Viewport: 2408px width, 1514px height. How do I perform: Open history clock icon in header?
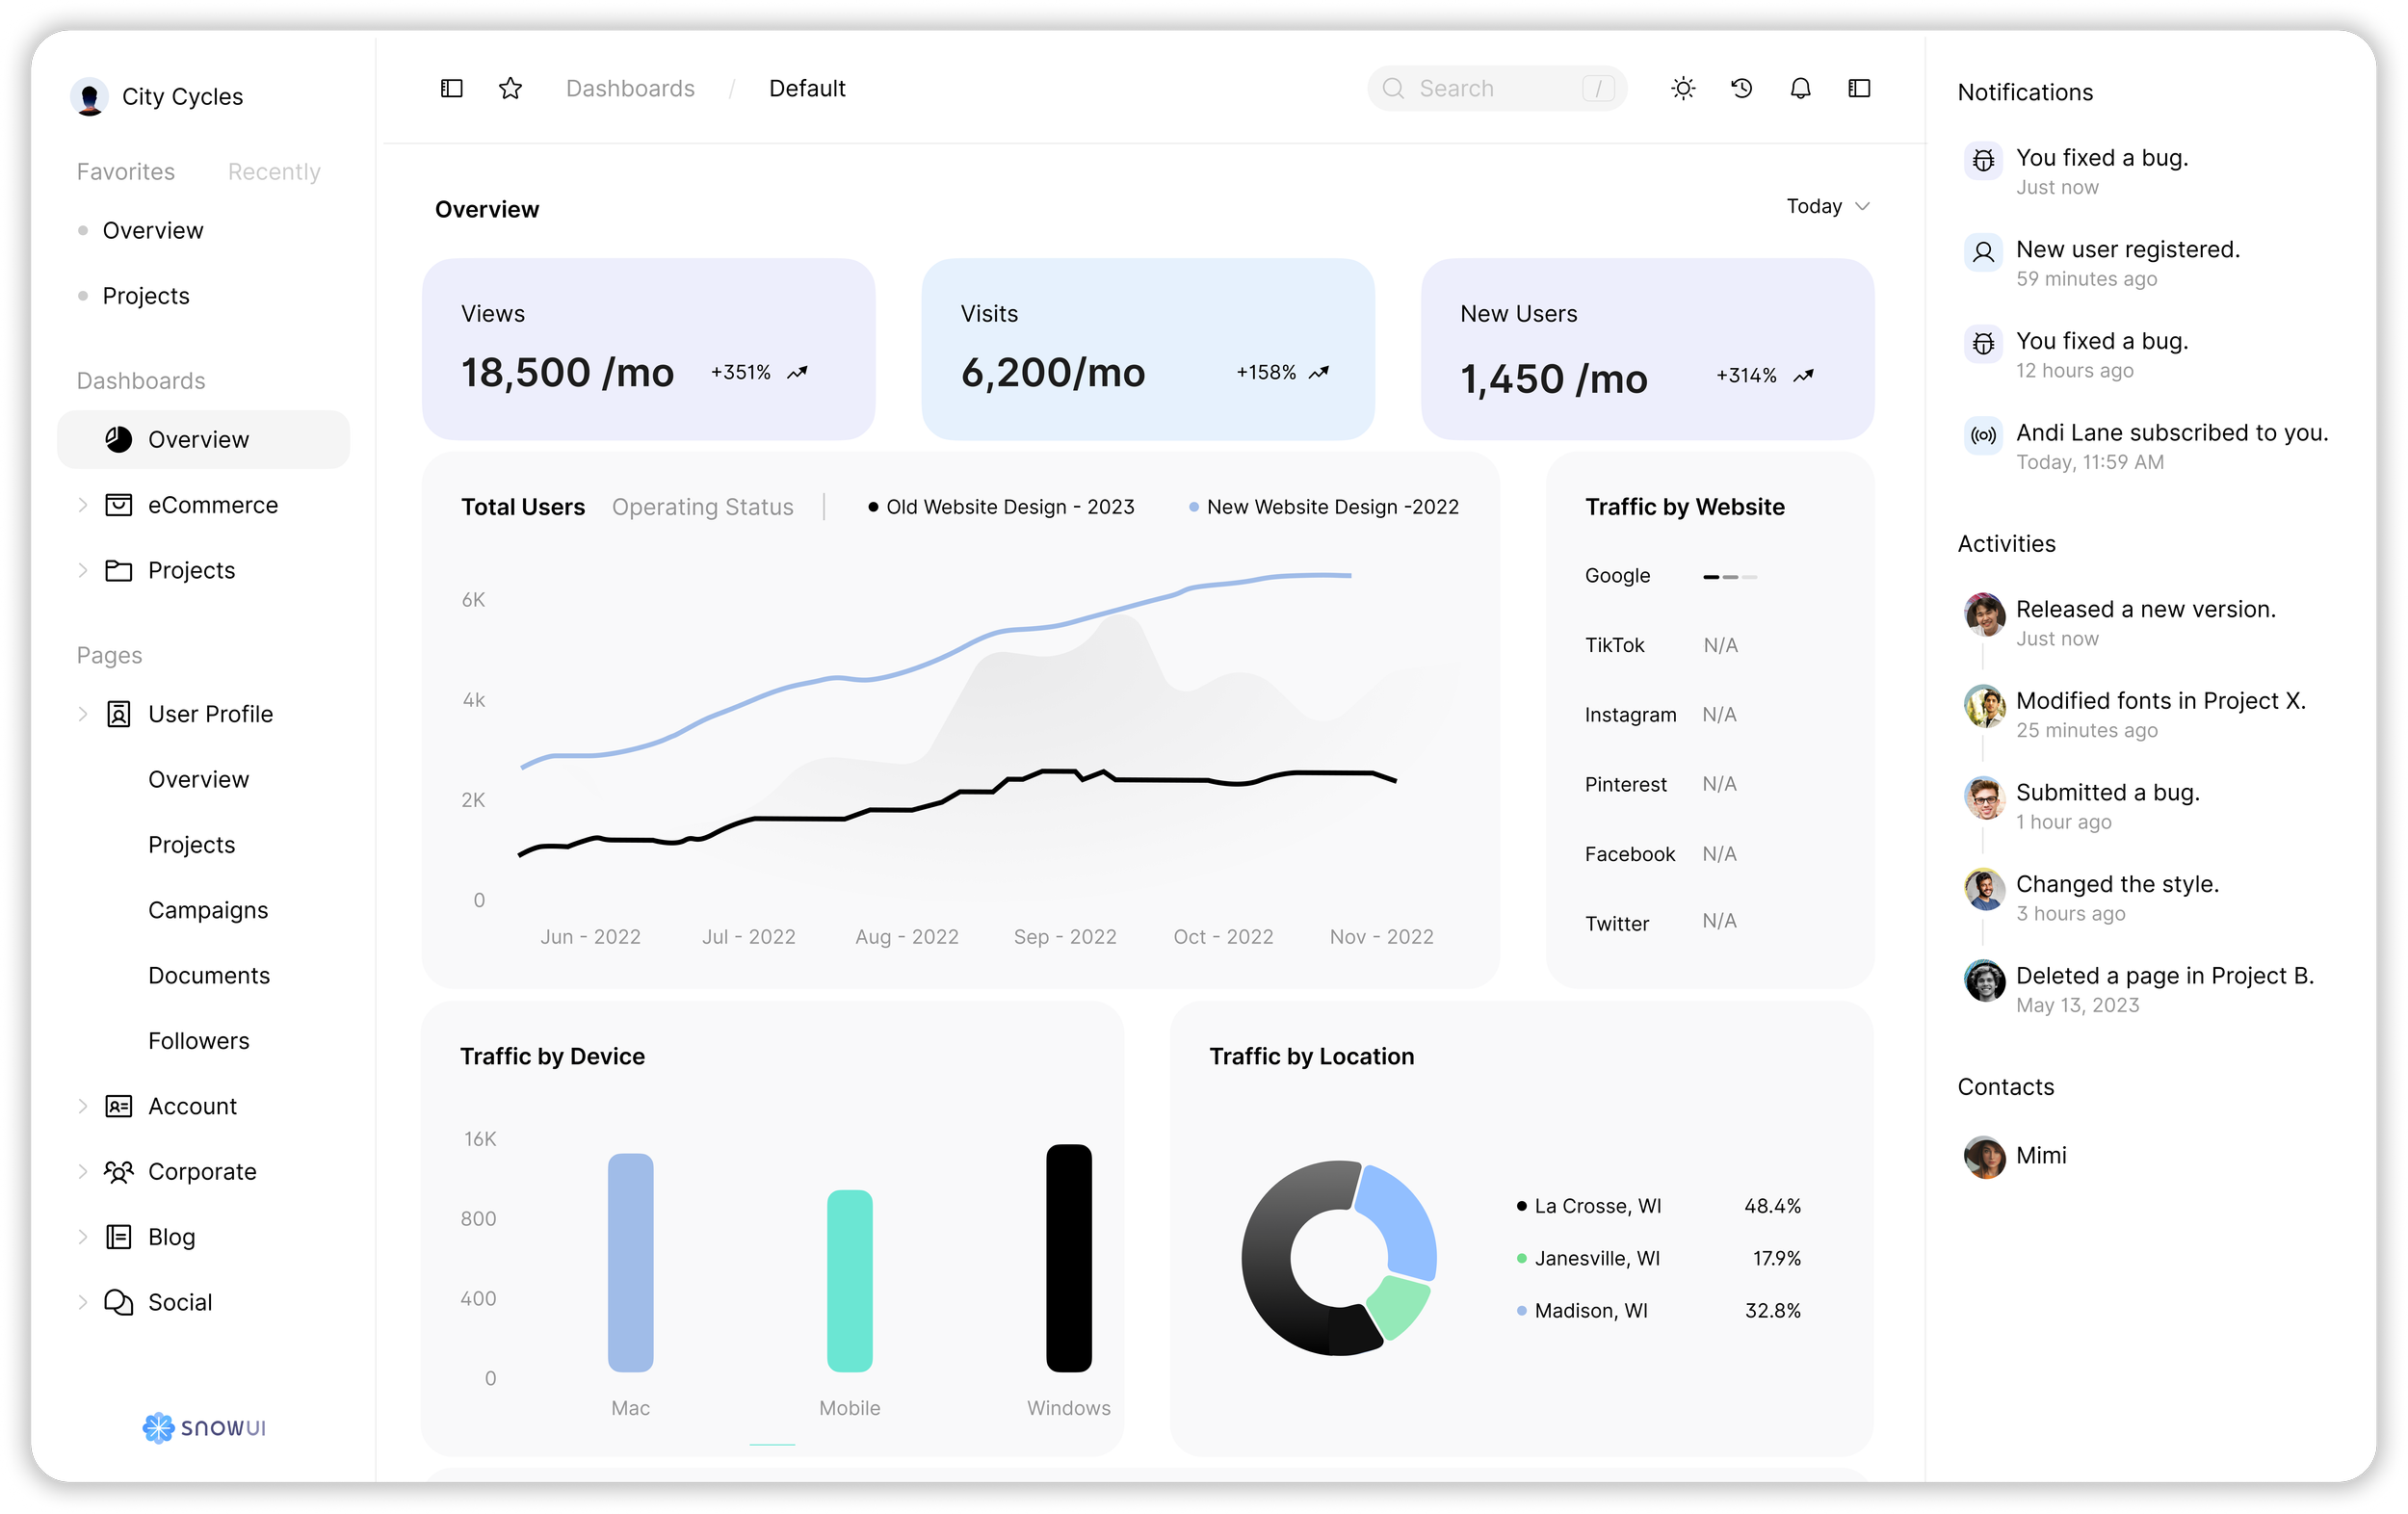(1741, 88)
